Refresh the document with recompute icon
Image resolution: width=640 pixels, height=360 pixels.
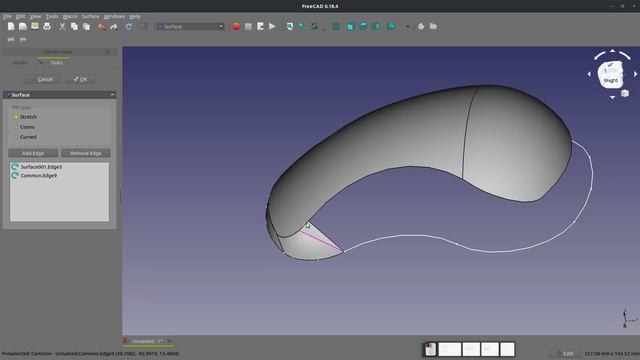point(129,27)
